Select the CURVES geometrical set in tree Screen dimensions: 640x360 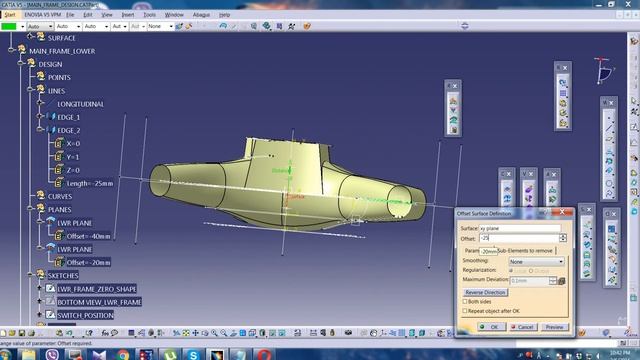point(60,197)
